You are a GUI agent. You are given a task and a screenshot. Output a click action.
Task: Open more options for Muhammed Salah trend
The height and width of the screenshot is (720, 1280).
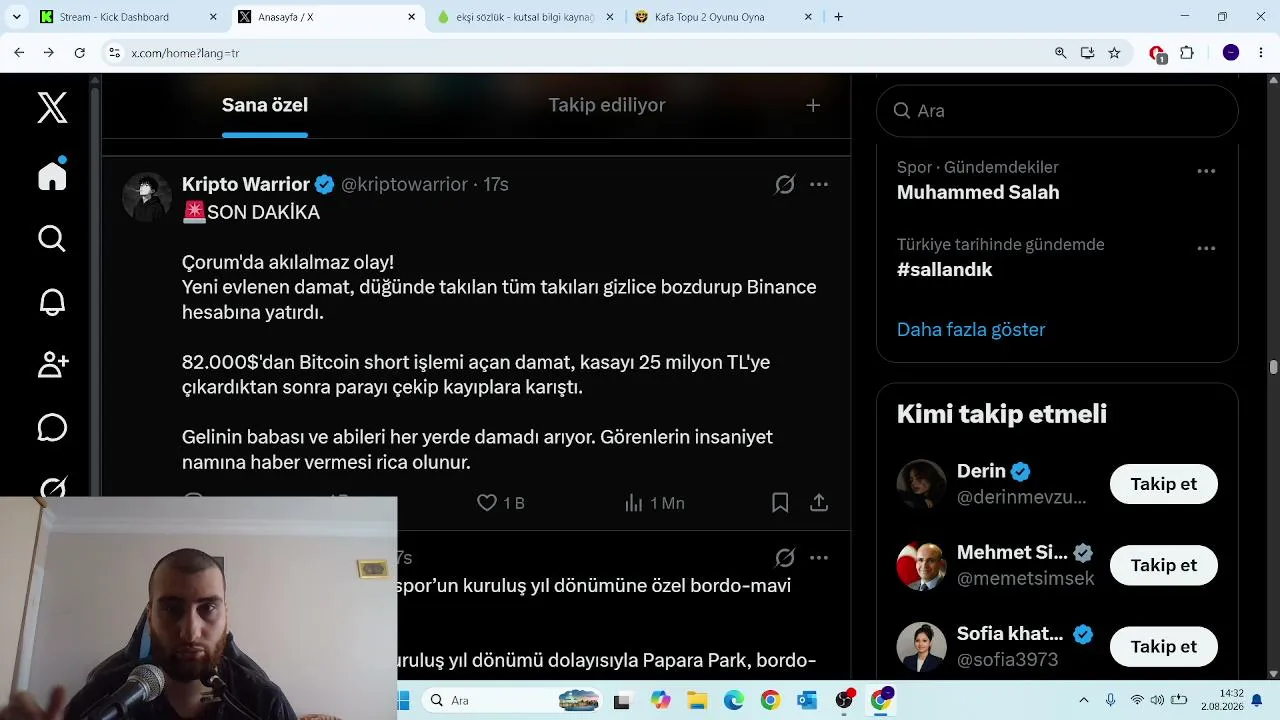pos(1206,171)
